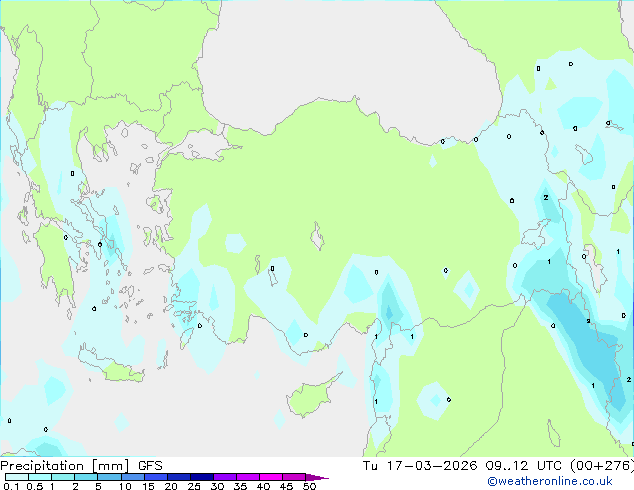Click the '50' legend scale value

(309, 486)
